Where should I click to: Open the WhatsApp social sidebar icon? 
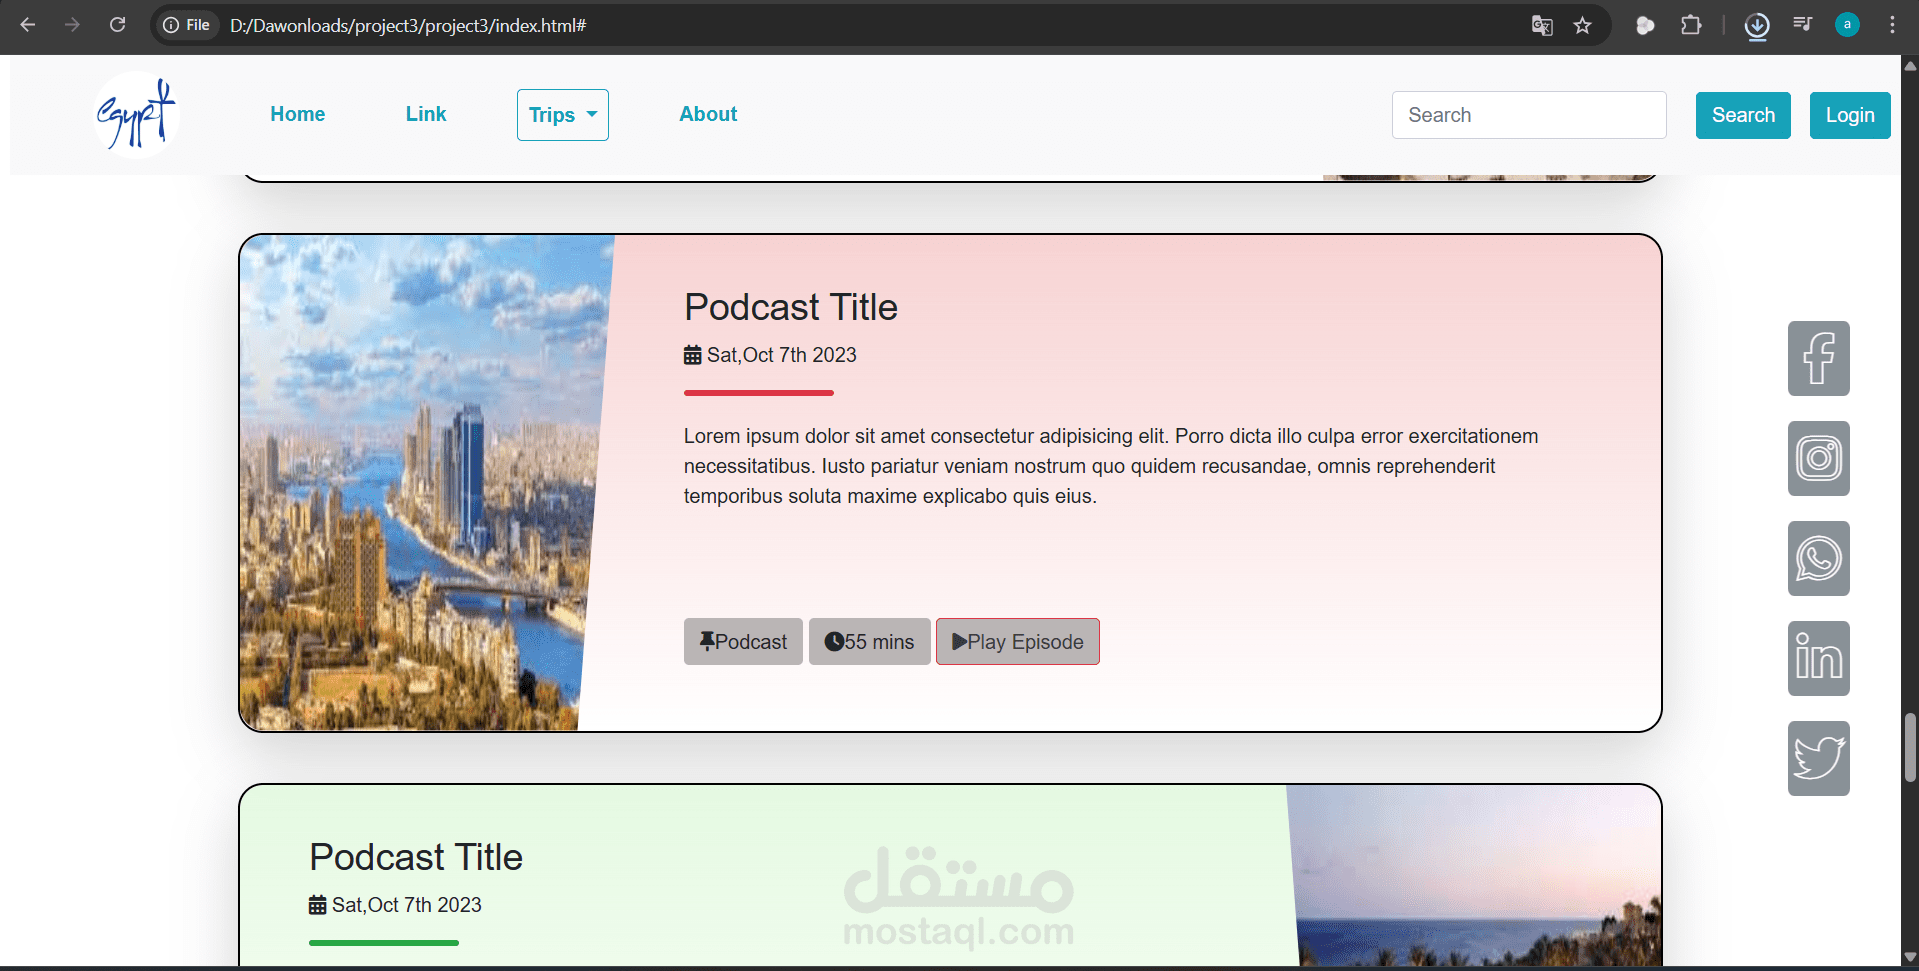1818,558
